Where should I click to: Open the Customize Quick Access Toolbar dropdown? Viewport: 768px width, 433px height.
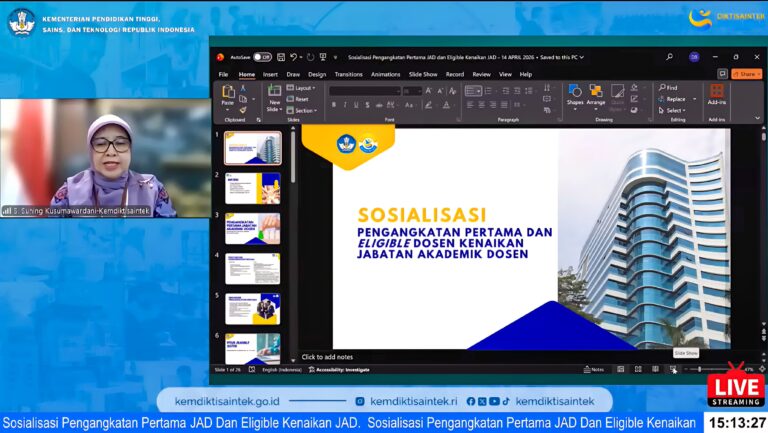point(336,57)
